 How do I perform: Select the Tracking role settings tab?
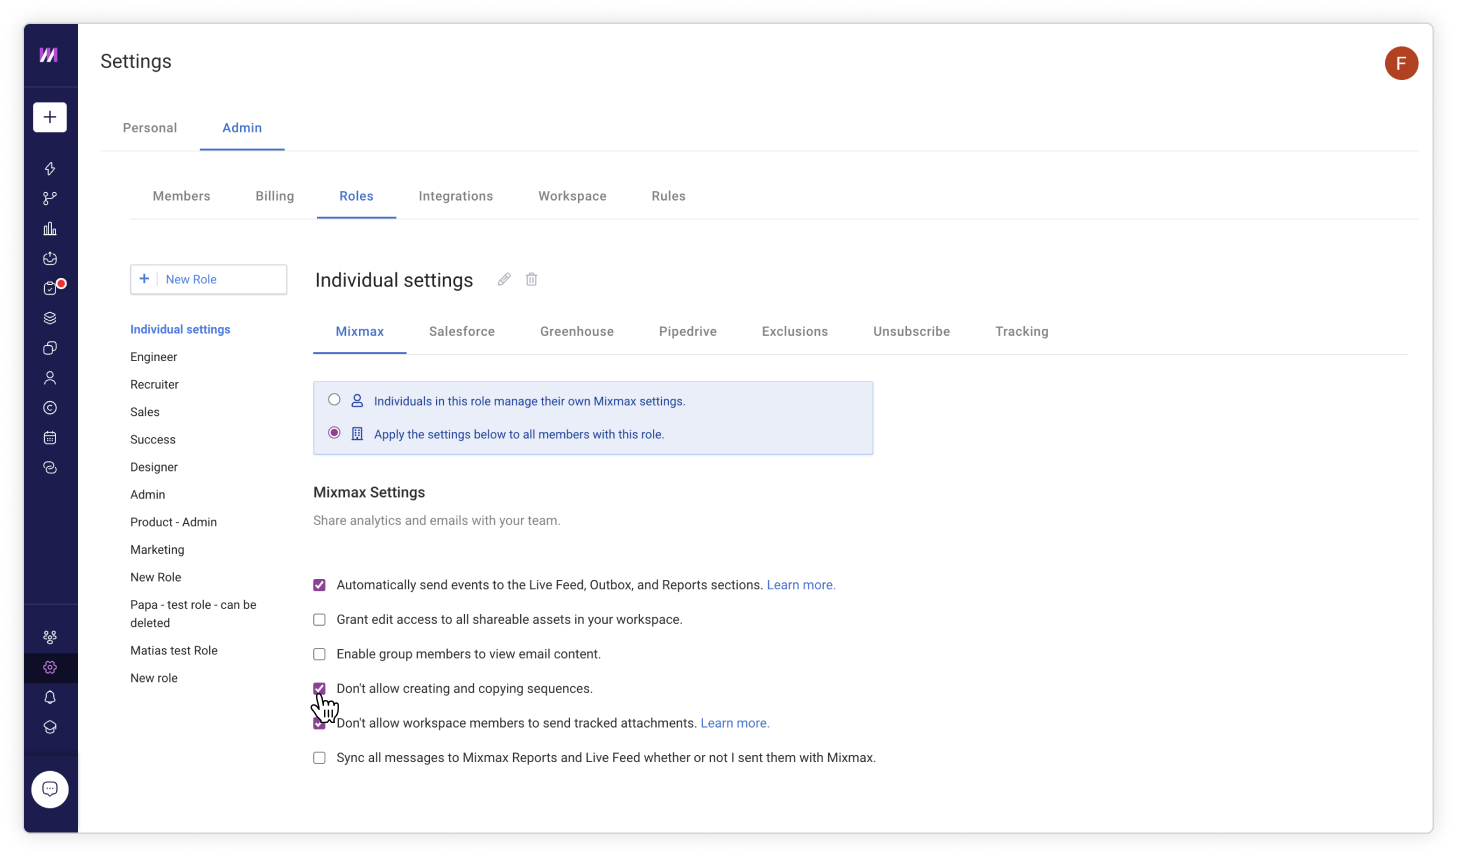tap(1022, 332)
